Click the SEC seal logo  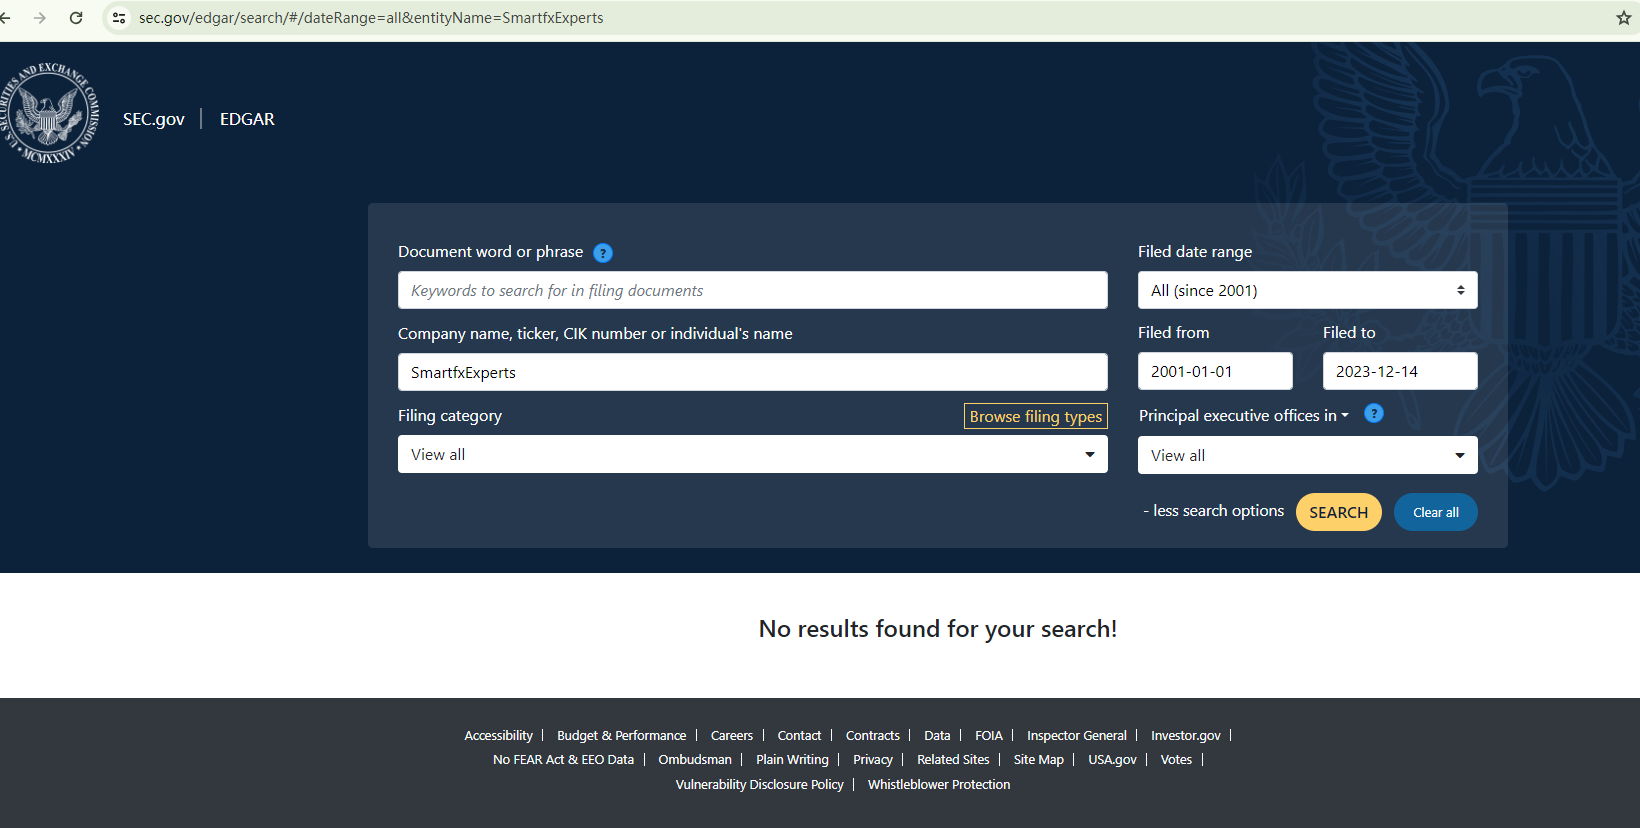coord(50,113)
